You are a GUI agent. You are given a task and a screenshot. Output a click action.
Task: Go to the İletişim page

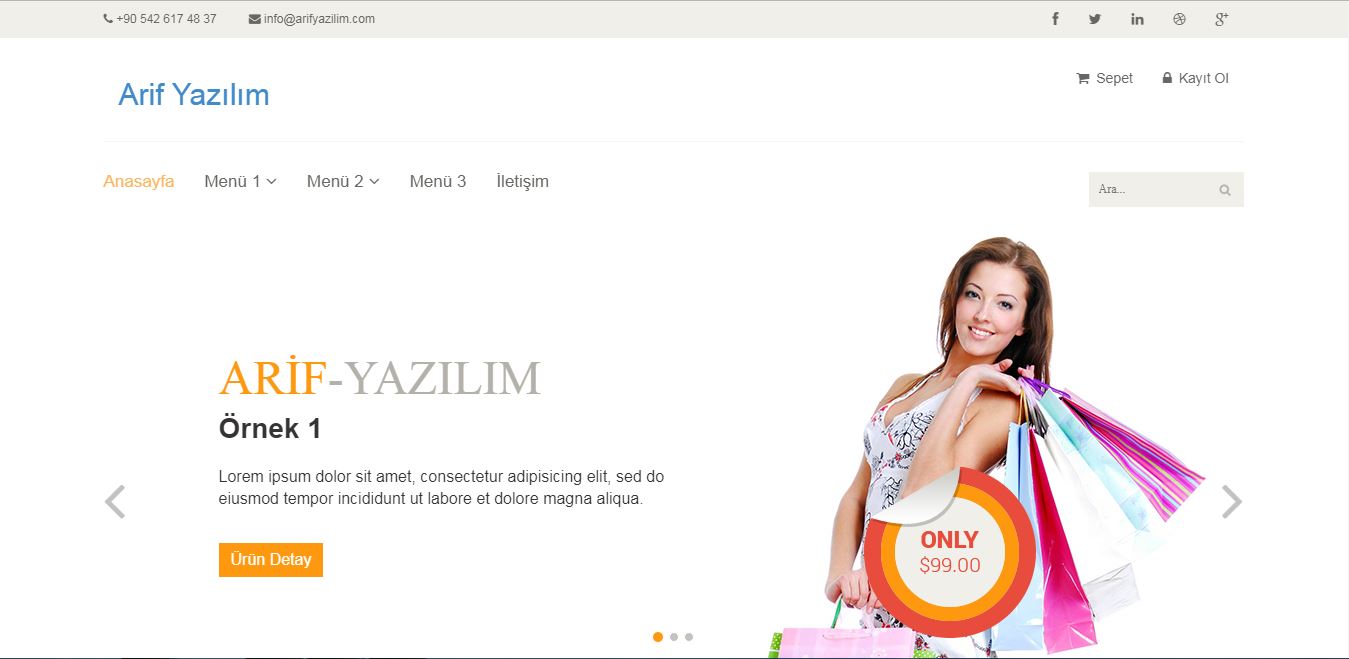[522, 181]
